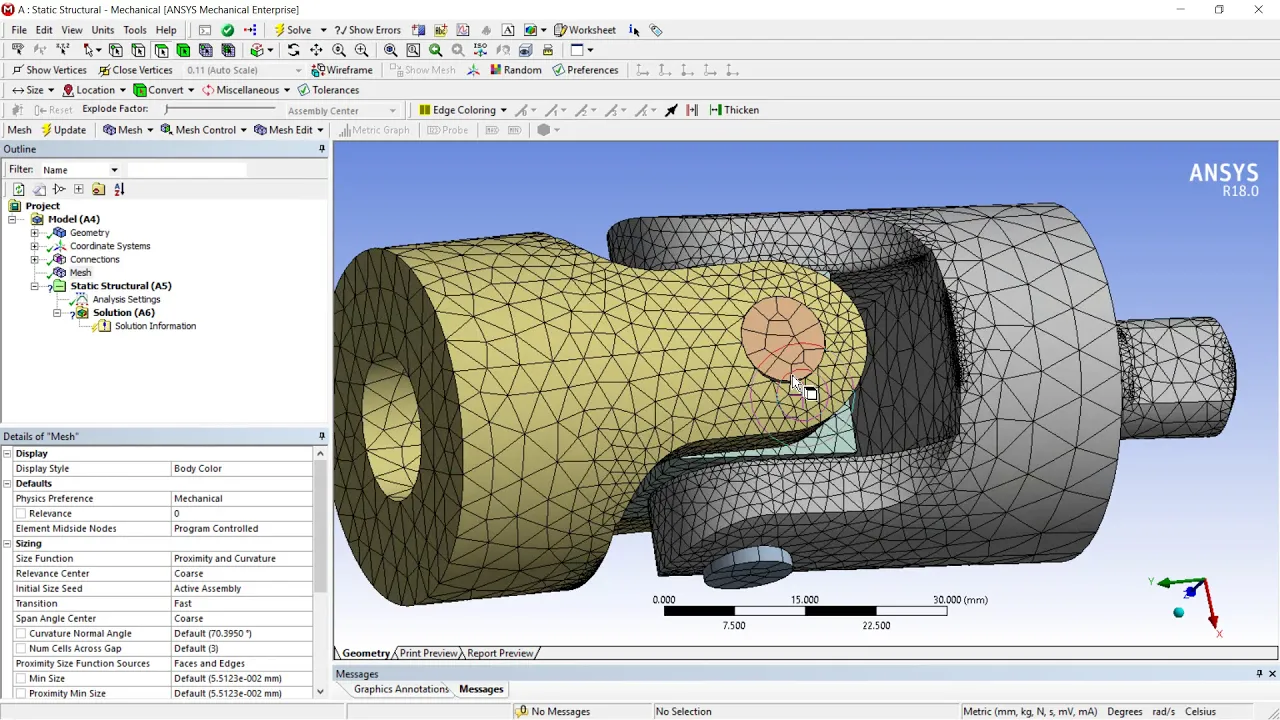Click the Explode Factor slider
Screen dimensions: 1280x720
click(x=222, y=109)
